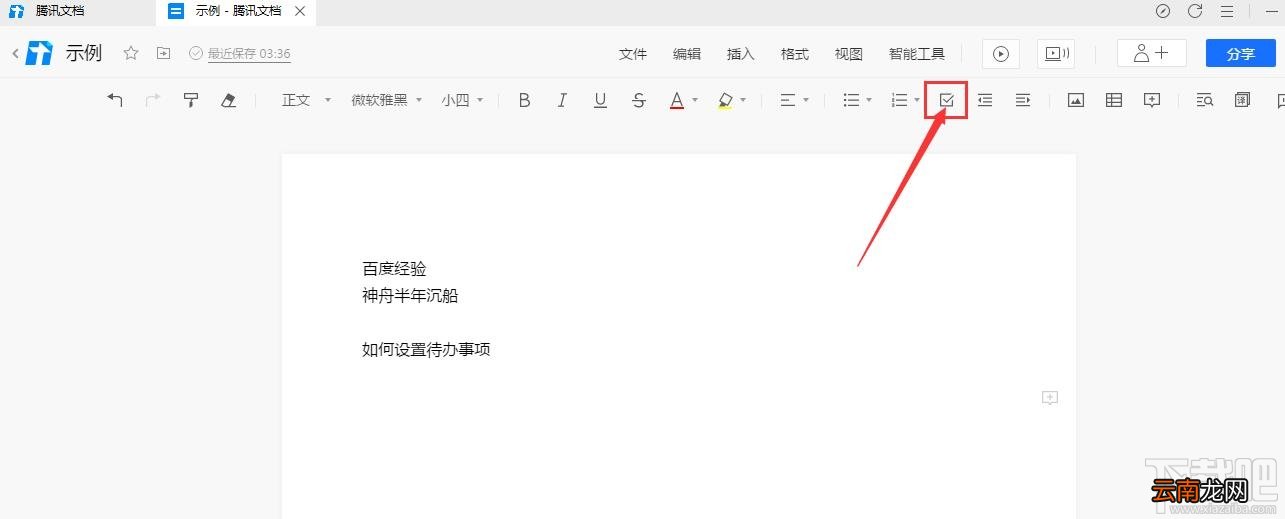Toggle italic formatting
The width and height of the screenshot is (1285, 519).
562,100
